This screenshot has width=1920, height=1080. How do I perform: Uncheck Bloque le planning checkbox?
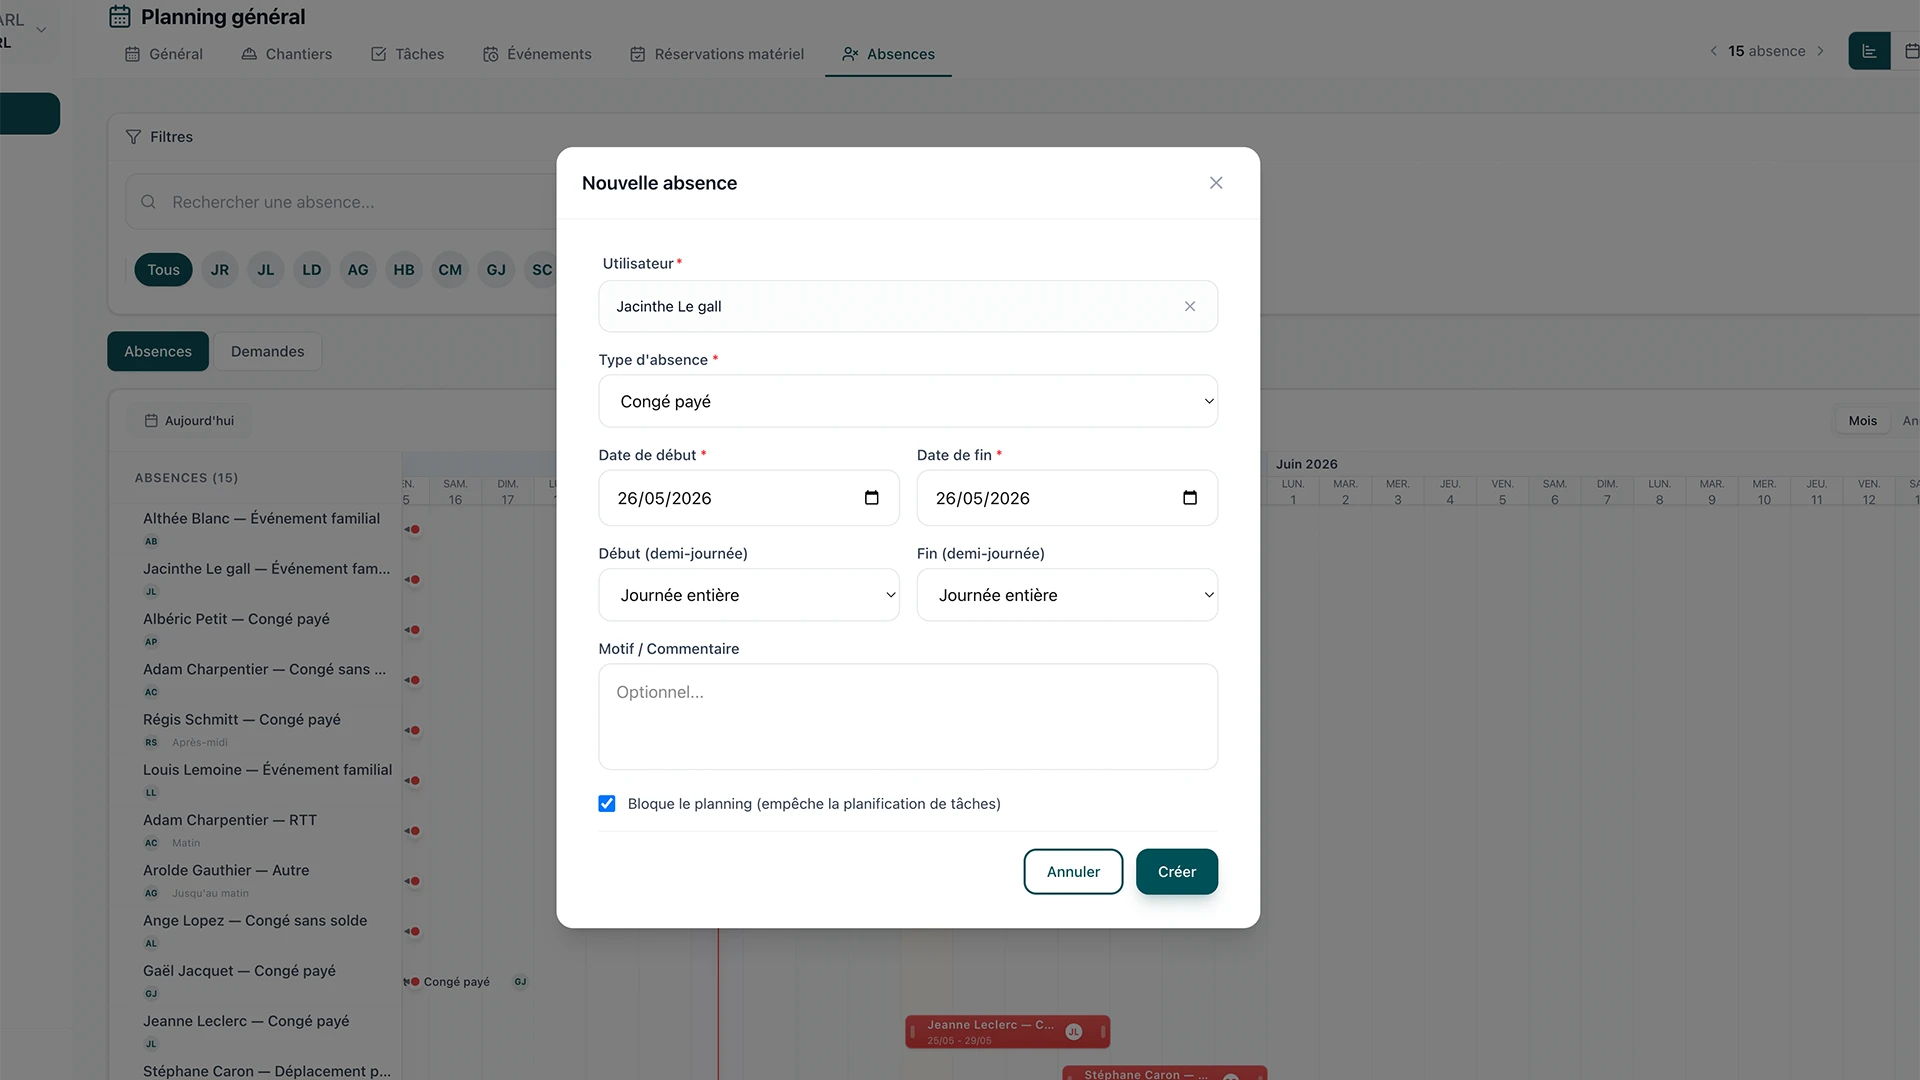pyautogui.click(x=607, y=804)
